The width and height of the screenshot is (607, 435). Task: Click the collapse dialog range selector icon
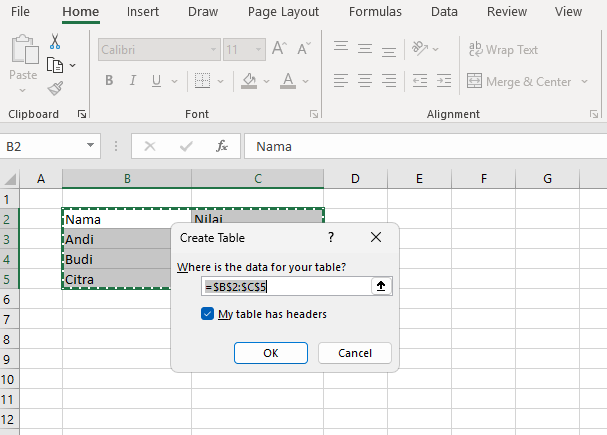click(381, 287)
